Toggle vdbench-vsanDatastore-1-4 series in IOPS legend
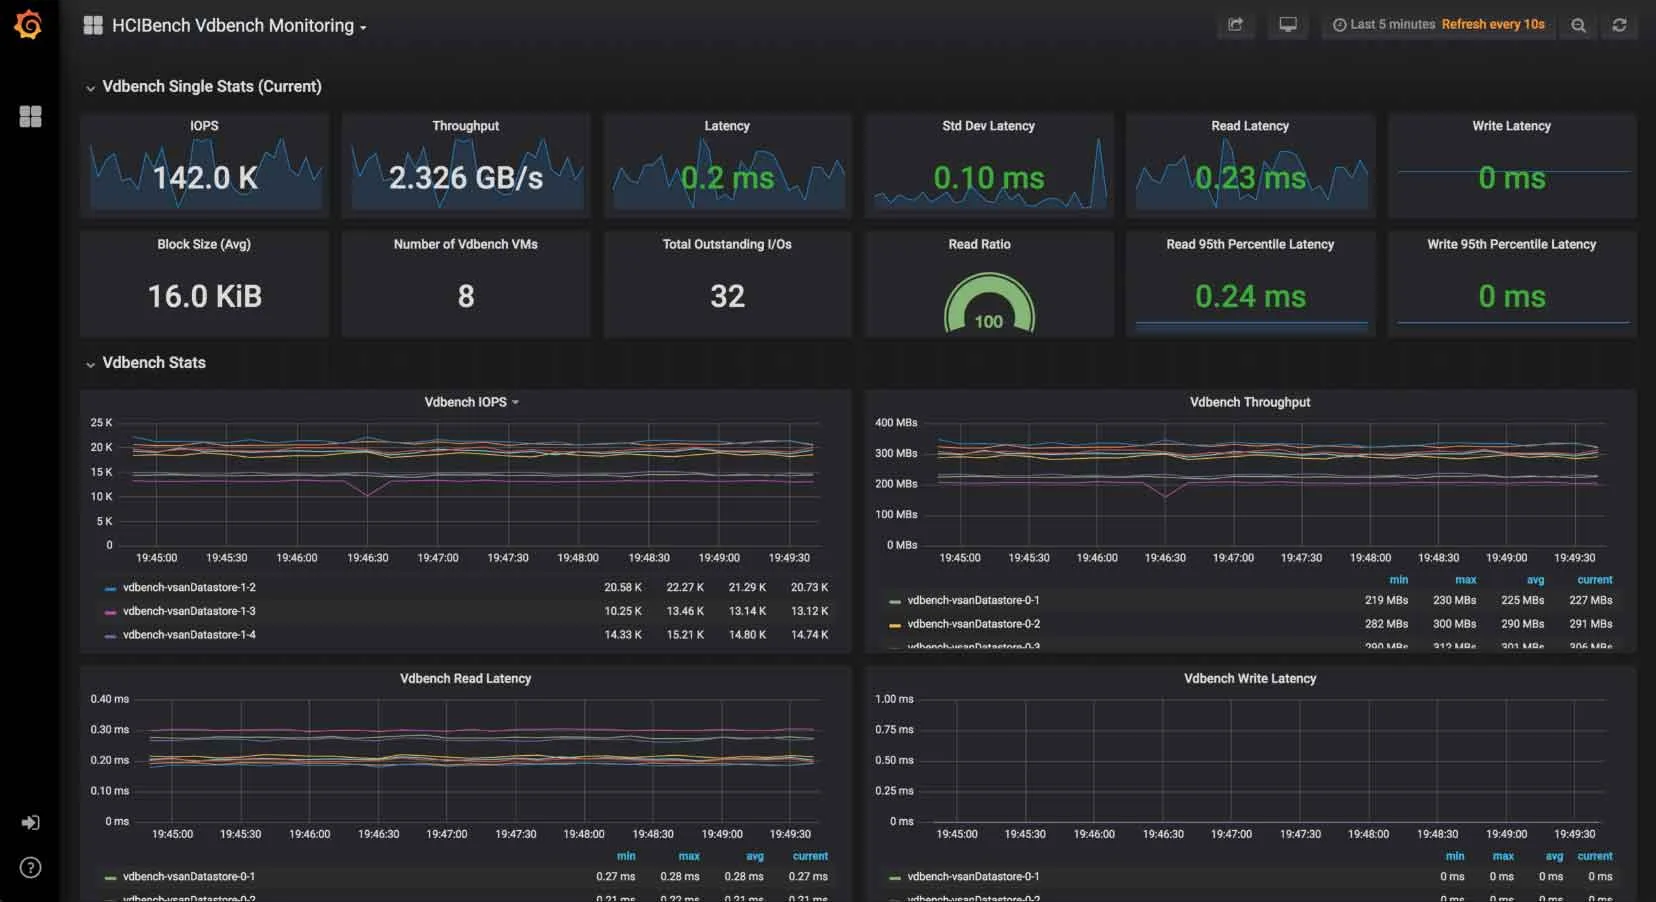This screenshot has width=1656, height=902. [x=189, y=635]
